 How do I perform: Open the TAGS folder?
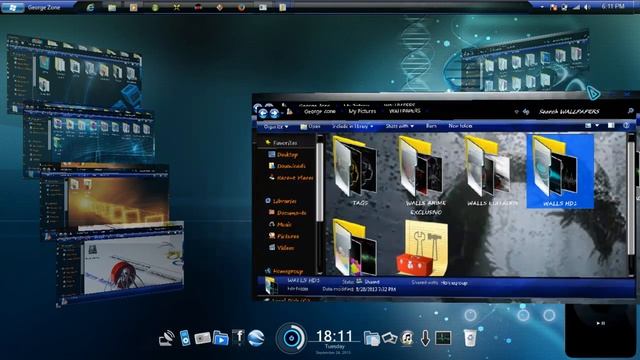354,171
